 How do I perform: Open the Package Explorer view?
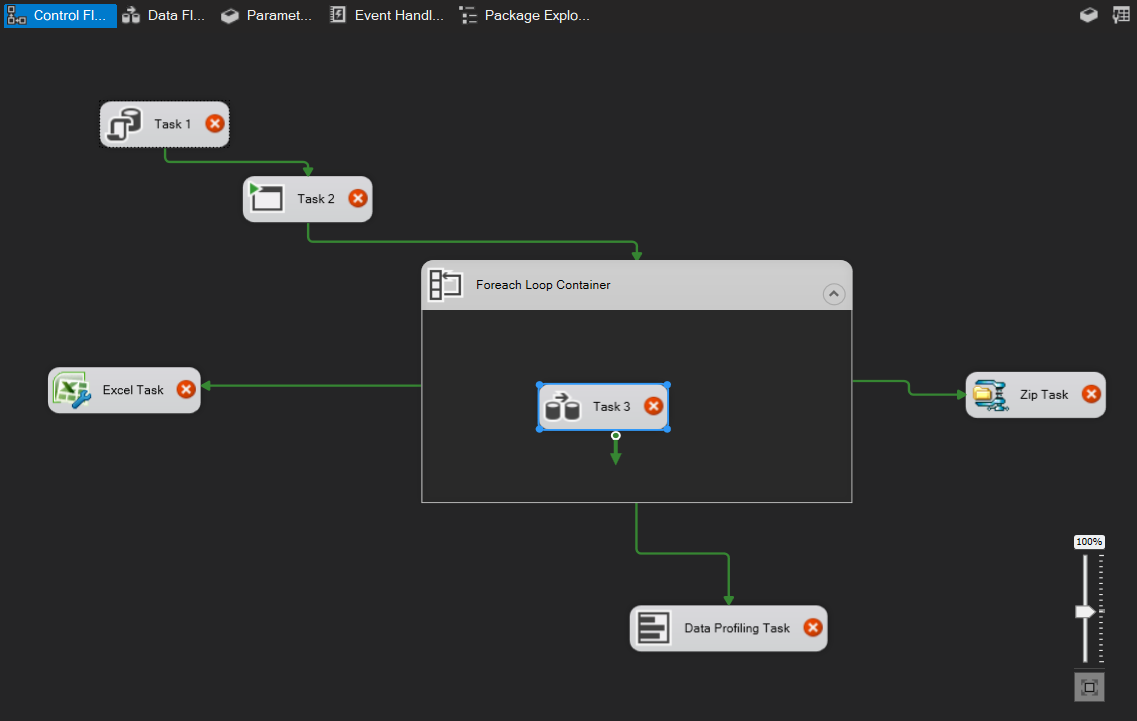(x=524, y=15)
